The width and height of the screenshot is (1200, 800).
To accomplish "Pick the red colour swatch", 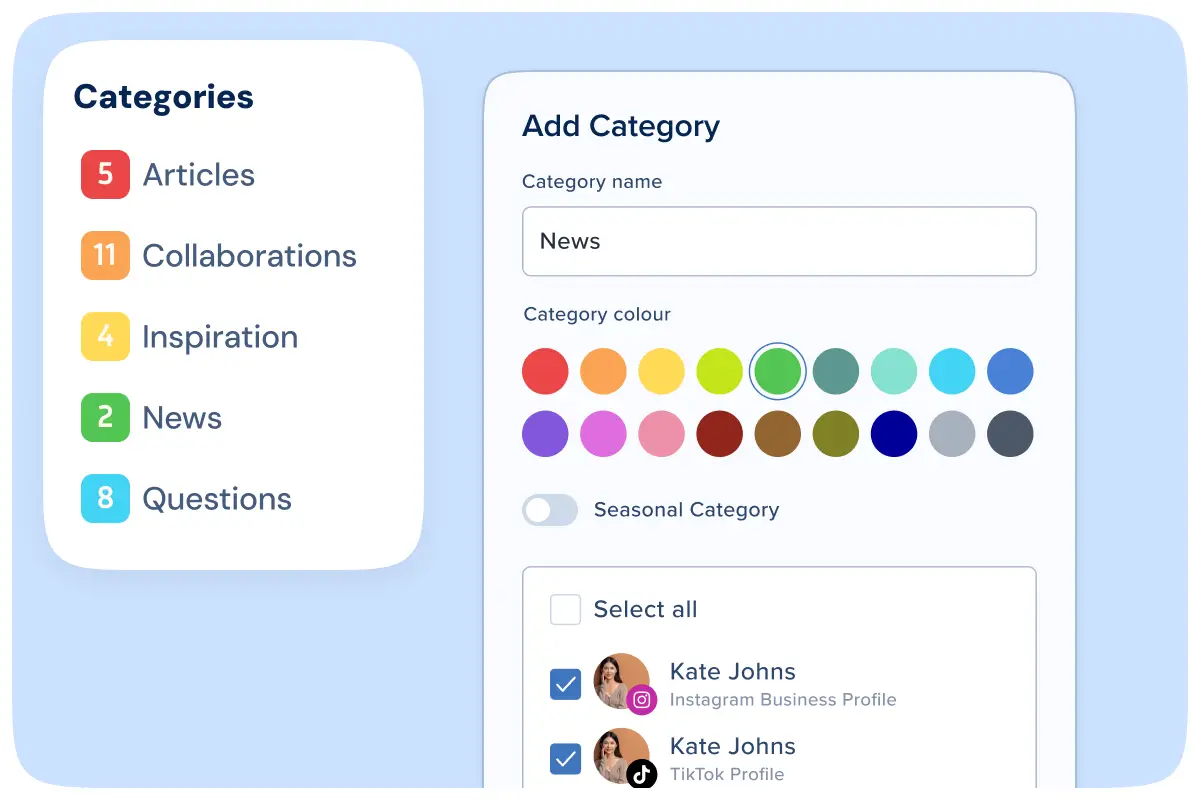I will (x=545, y=372).
